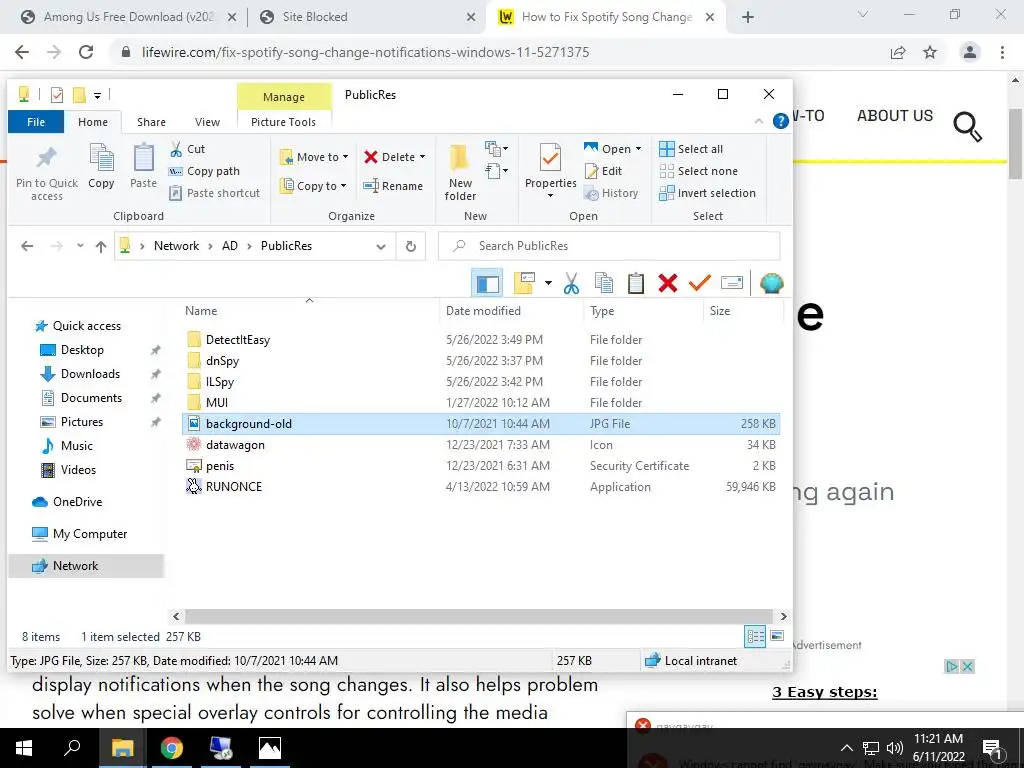Select the DetectItEasy folder
This screenshot has width=1024, height=768.
(238, 340)
